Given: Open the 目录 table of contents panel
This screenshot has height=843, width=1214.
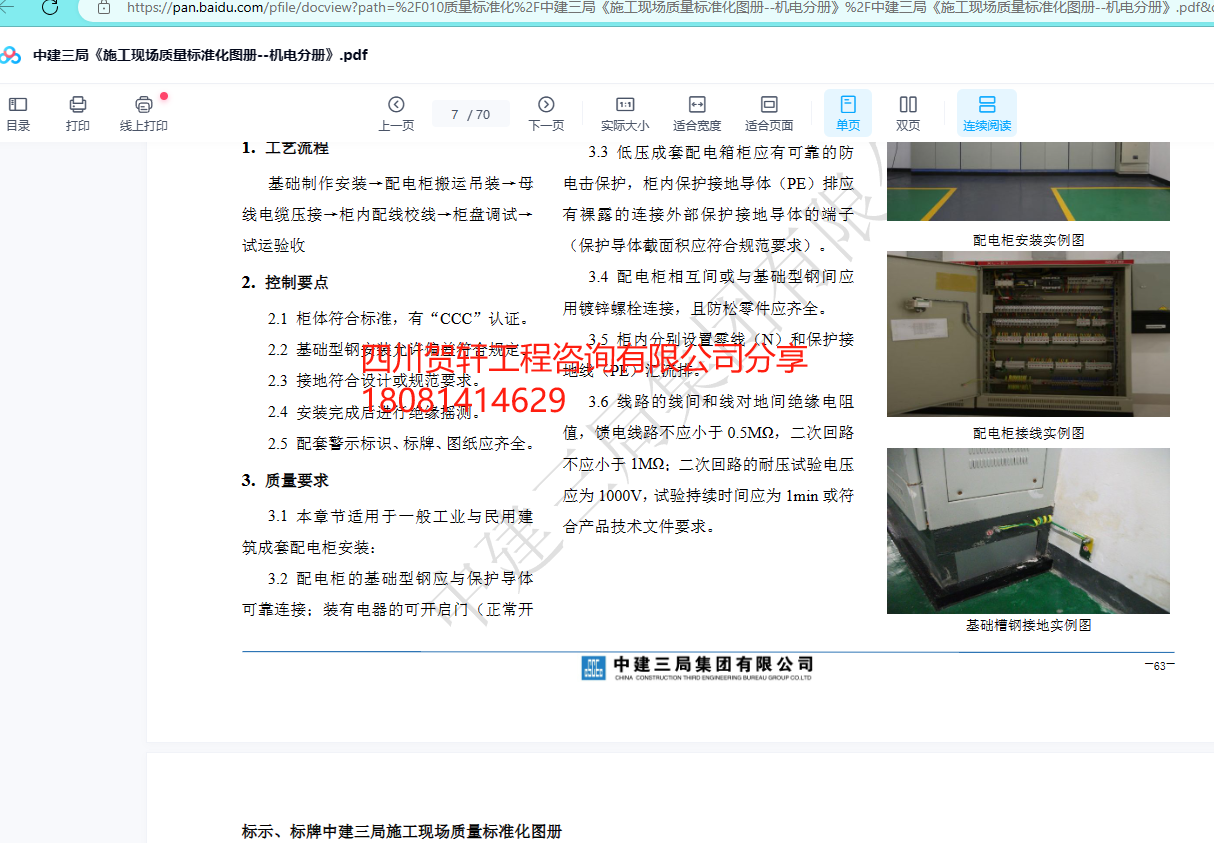Looking at the screenshot, I should (x=18, y=113).
